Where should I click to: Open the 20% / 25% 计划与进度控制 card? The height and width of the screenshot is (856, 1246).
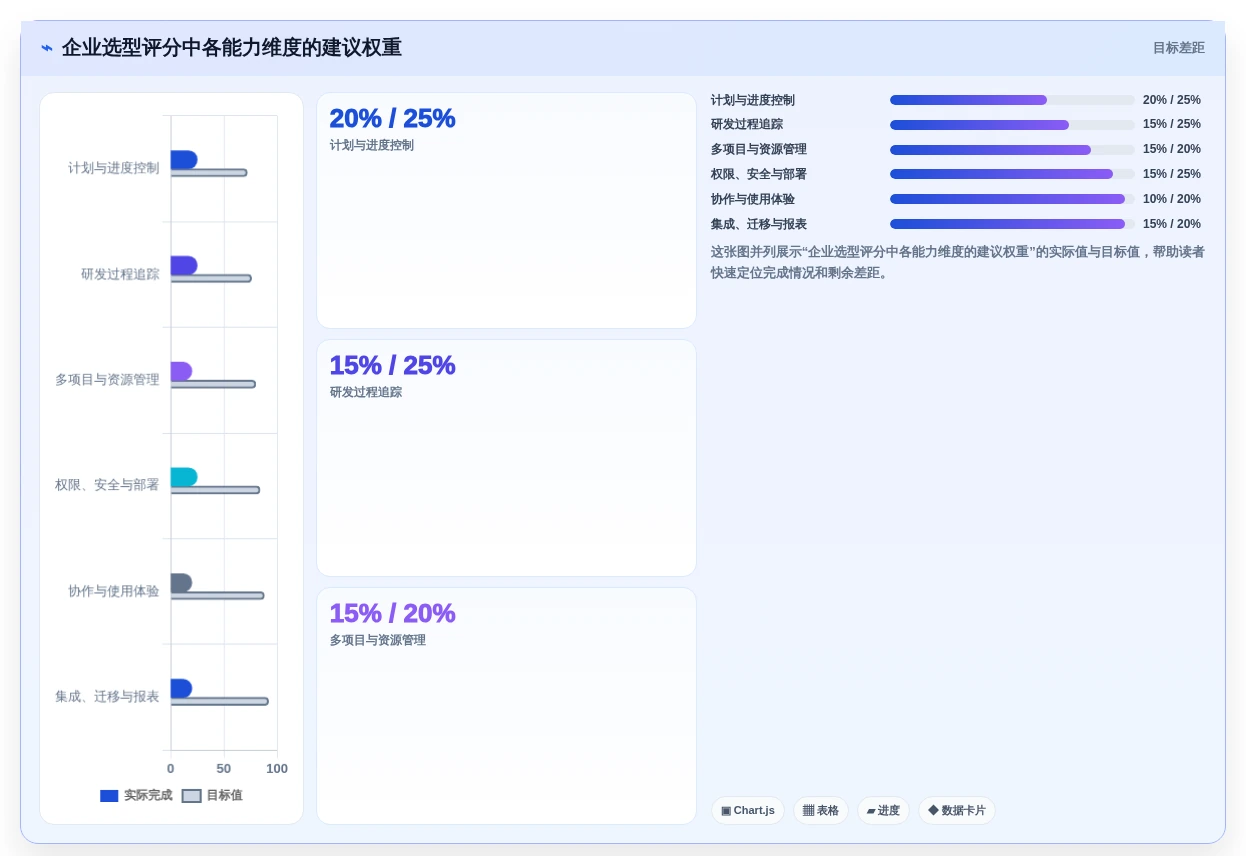(506, 210)
